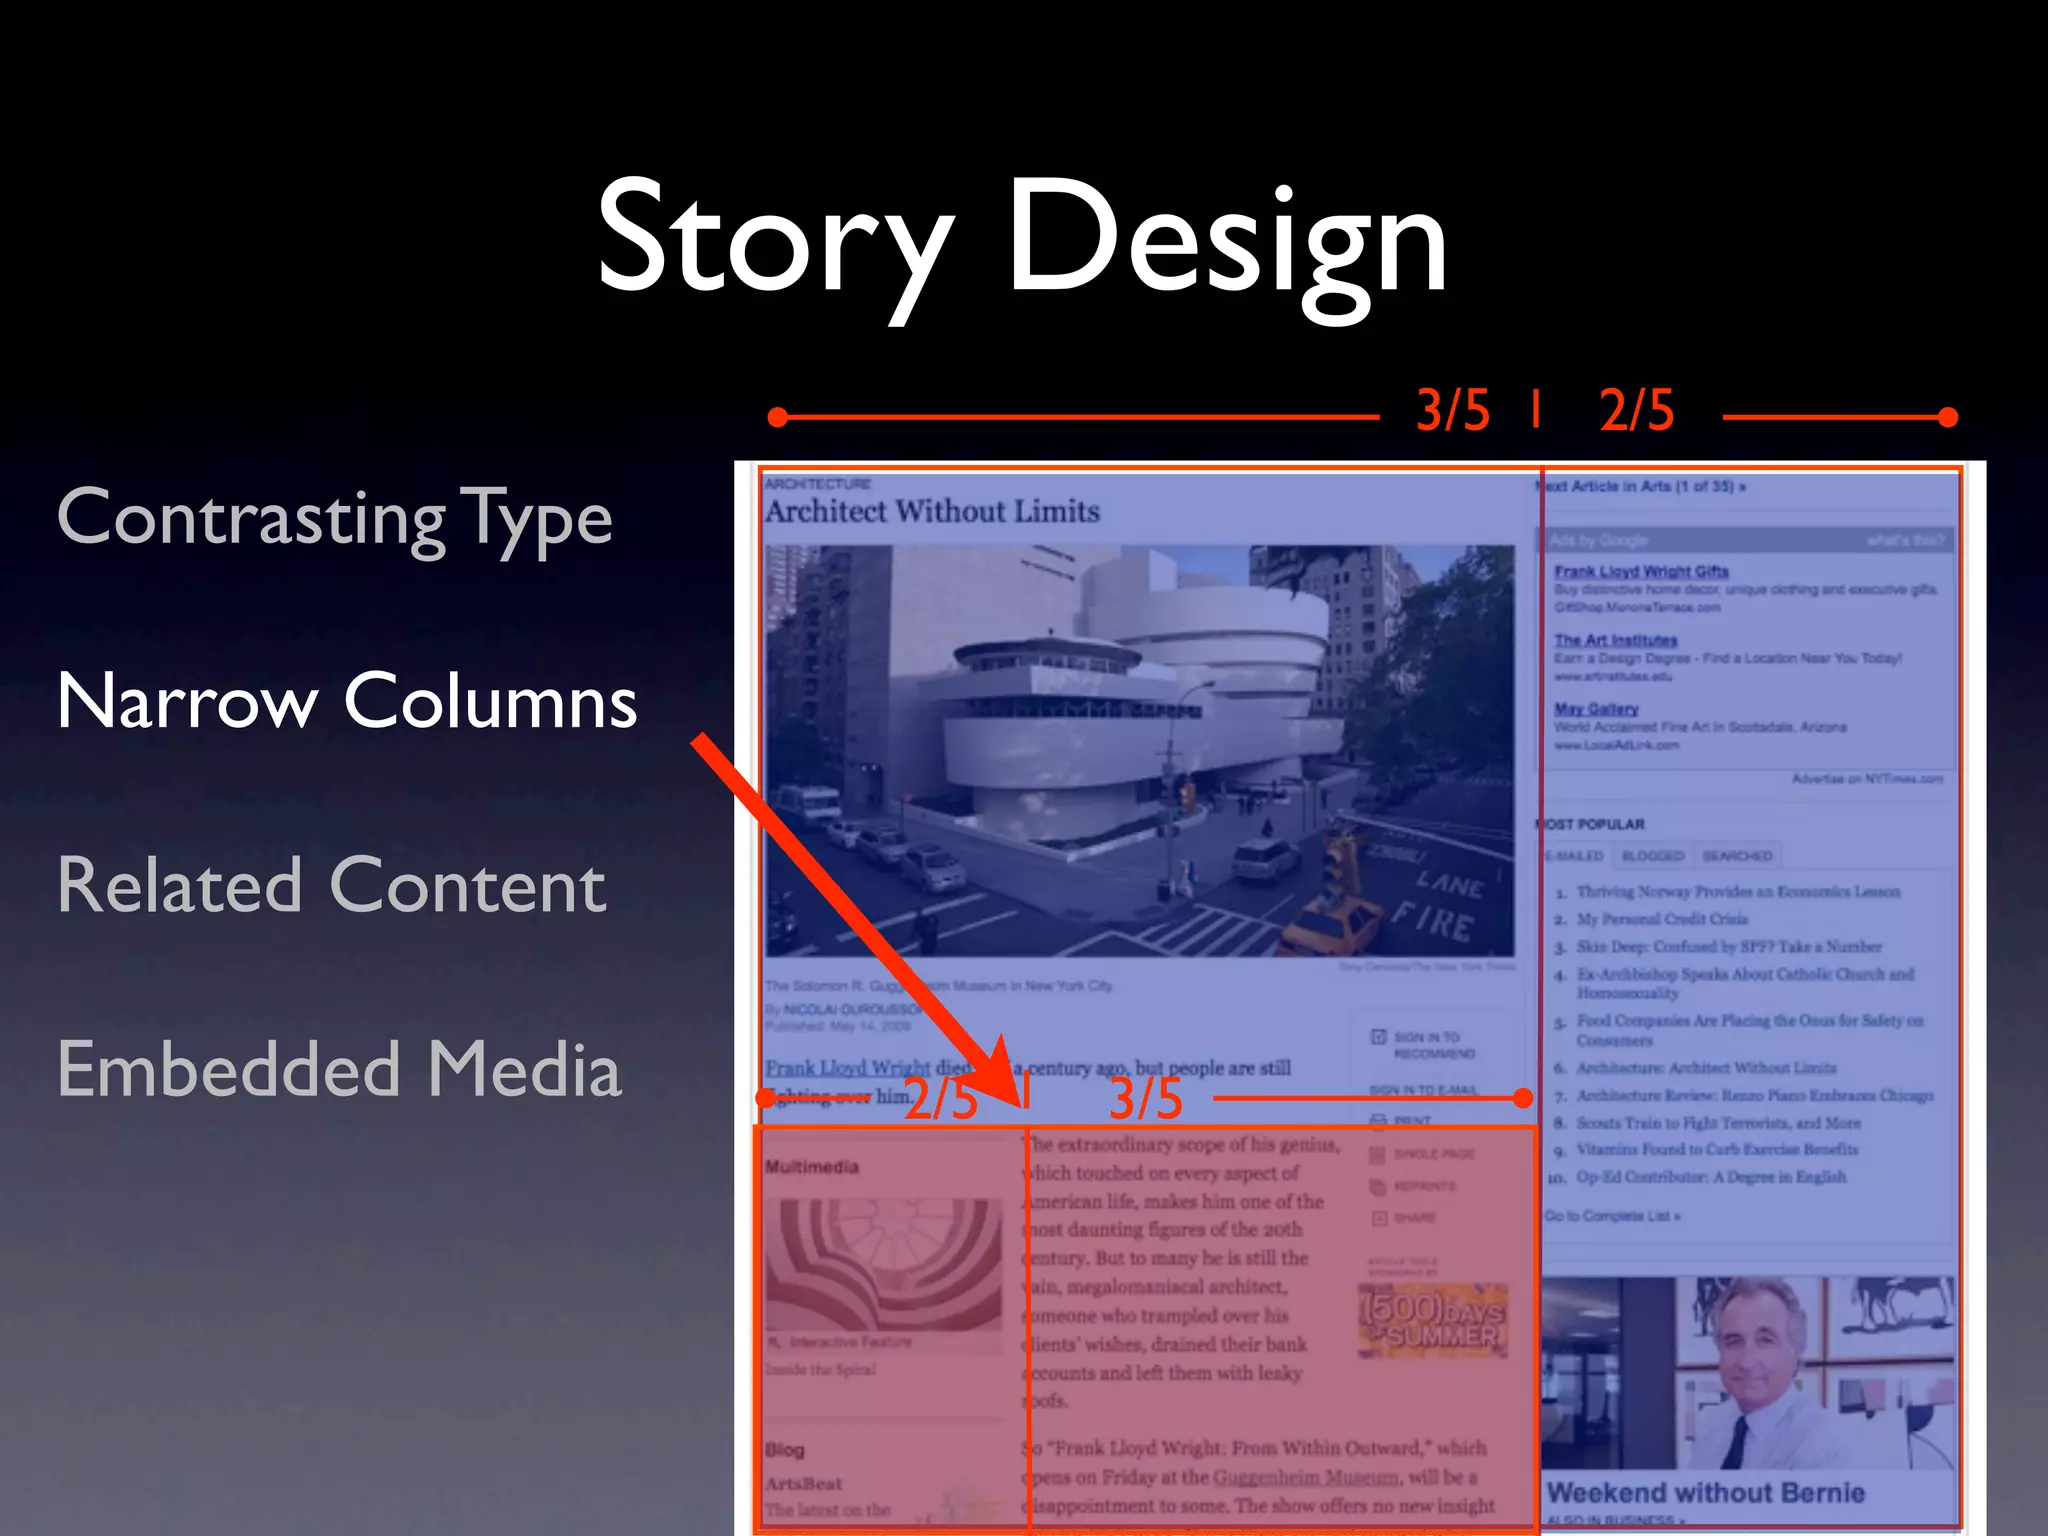Click the Guggenheim Museum link in article body
Viewport: 2048px width, 1536px height.
[x=1305, y=1477]
